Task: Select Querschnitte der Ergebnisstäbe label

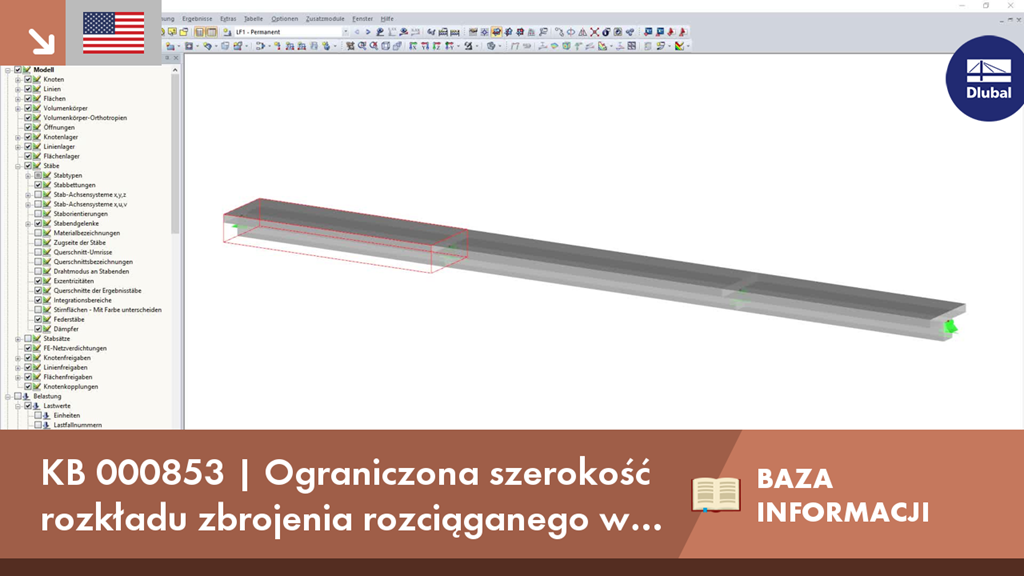Action: point(97,291)
